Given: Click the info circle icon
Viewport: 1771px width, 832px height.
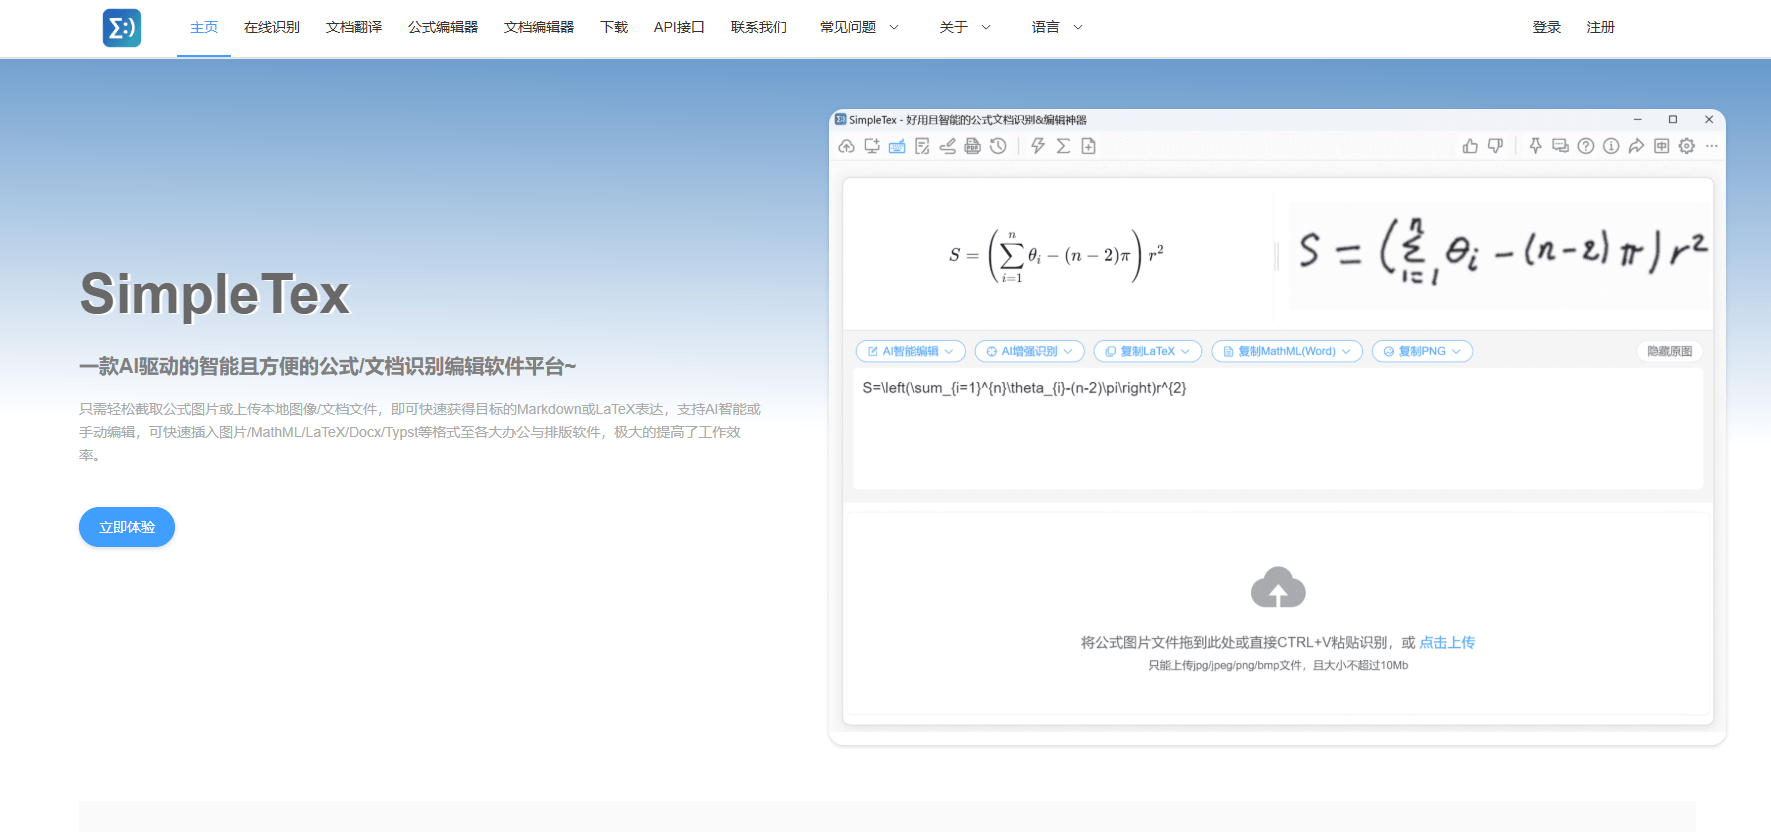Looking at the screenshot, I should point(1611,146).
